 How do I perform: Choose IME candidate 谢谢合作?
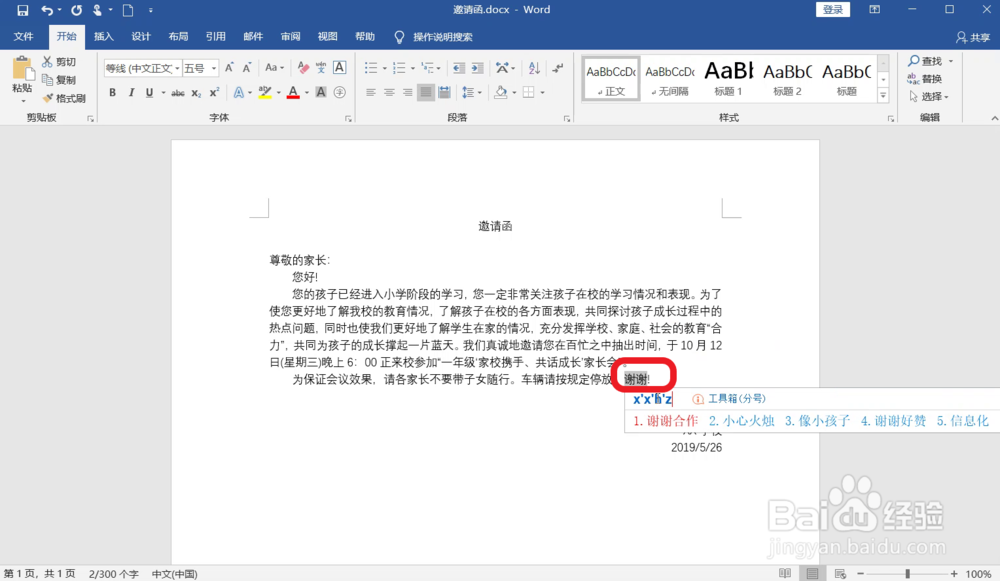pos(665,421)
